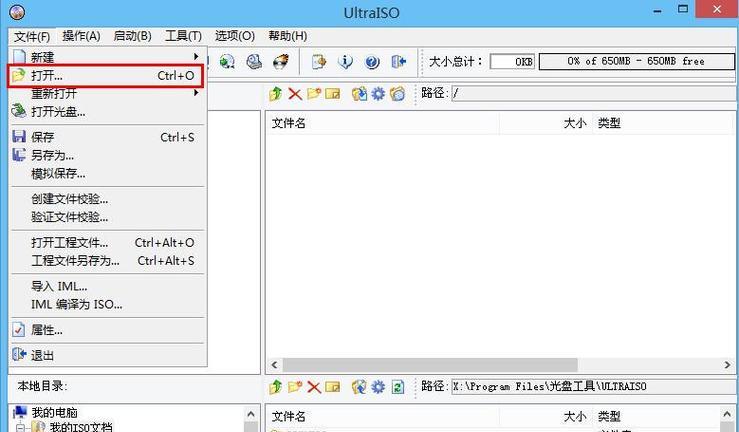
Task: Click the refresh icon in local pane toolbar
Action: 398,387
